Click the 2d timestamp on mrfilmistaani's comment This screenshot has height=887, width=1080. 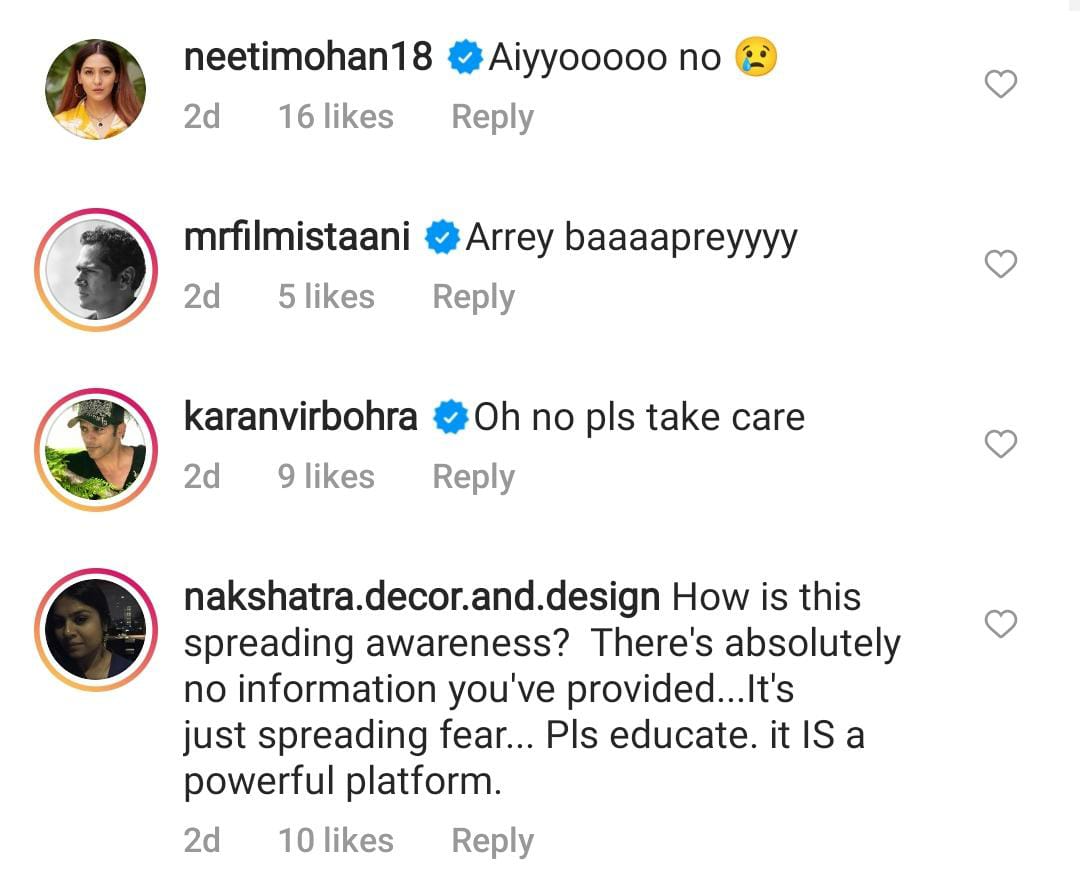[x=201, y=296]
